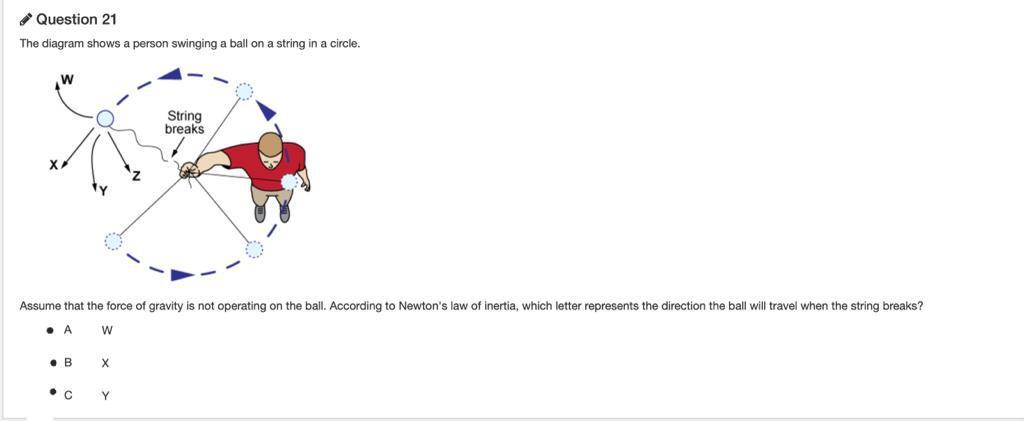This screenshot has height=421, width=1024.
Task: Select answer option C bullet
Action: point(50,393)
